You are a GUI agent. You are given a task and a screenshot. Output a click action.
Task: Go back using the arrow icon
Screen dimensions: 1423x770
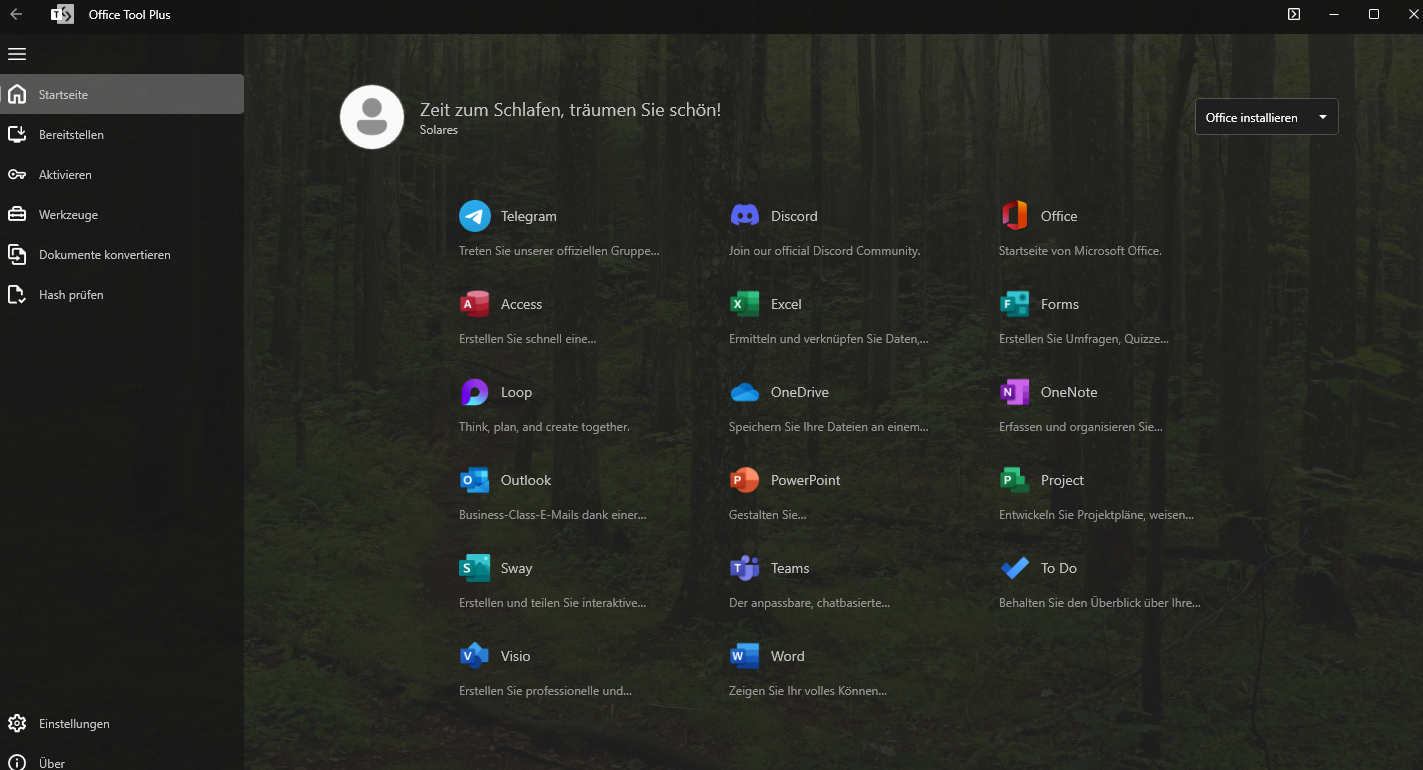16,14
